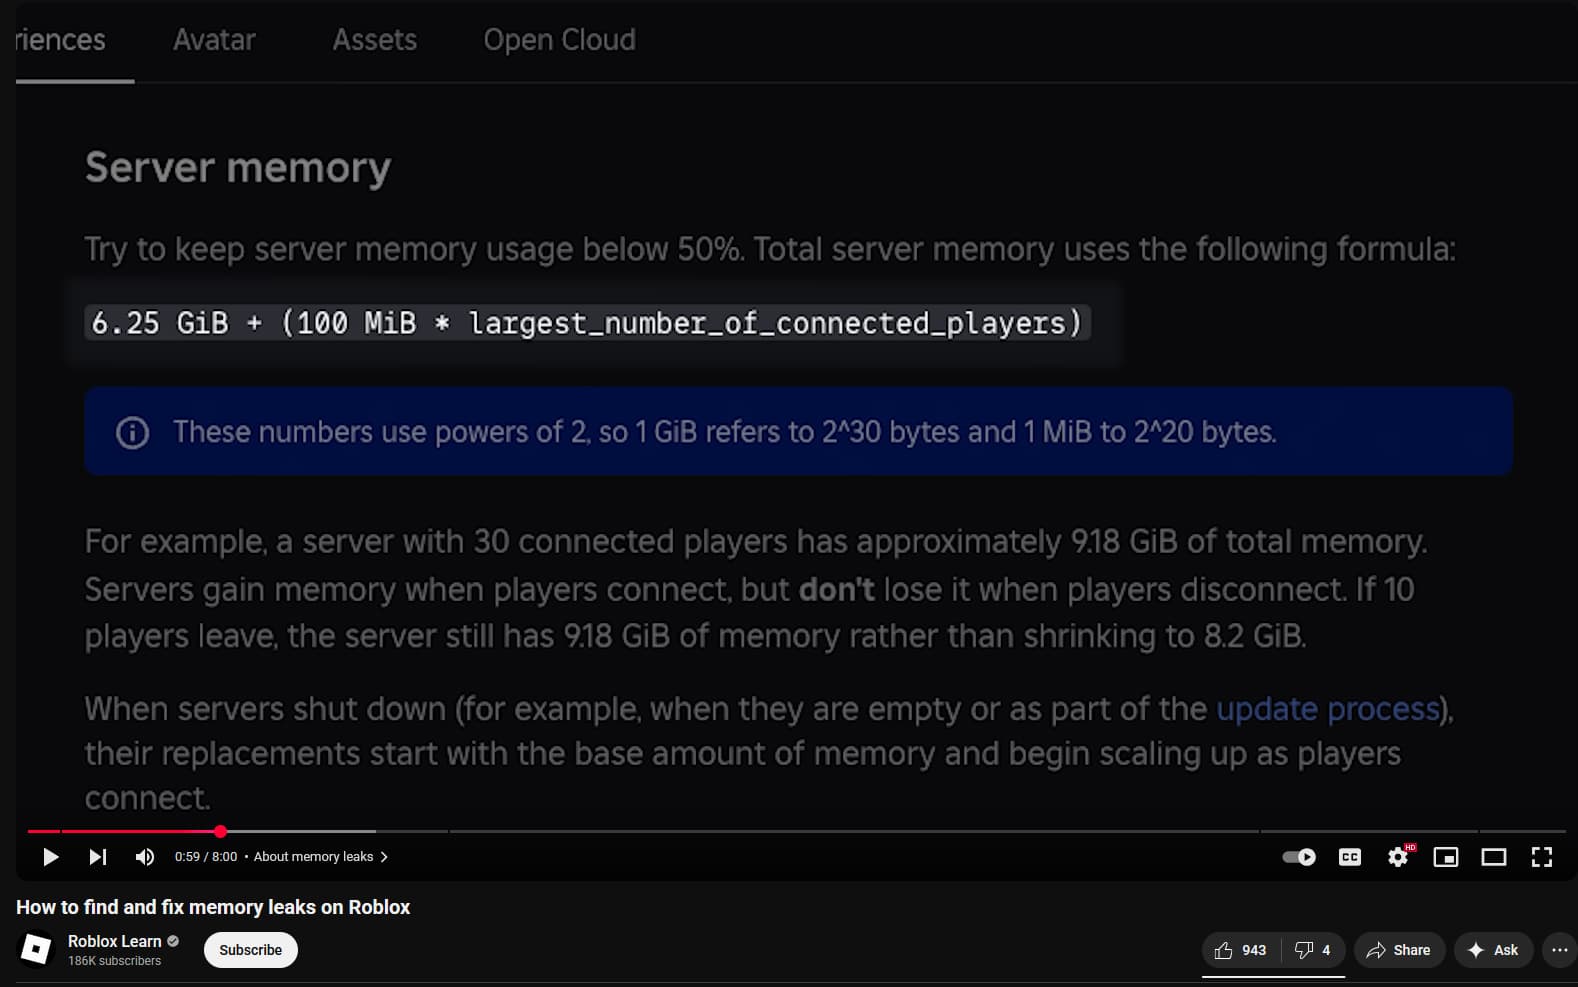Switch to miniplayer view
1578x987 pixels.
point(1445,856)
